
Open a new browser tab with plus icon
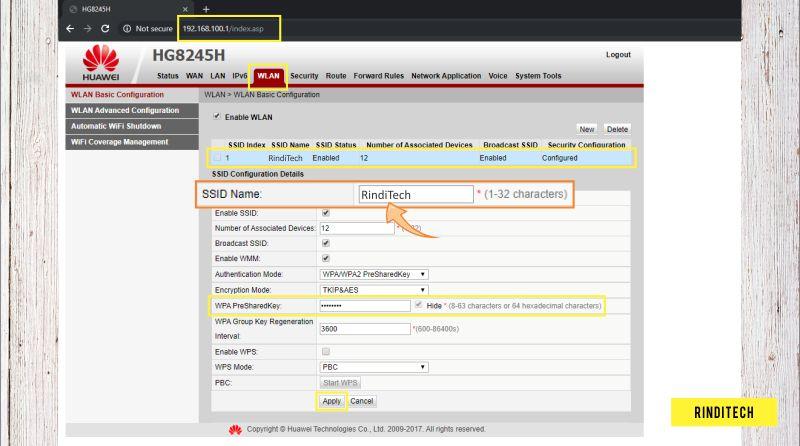click(206, 9)
